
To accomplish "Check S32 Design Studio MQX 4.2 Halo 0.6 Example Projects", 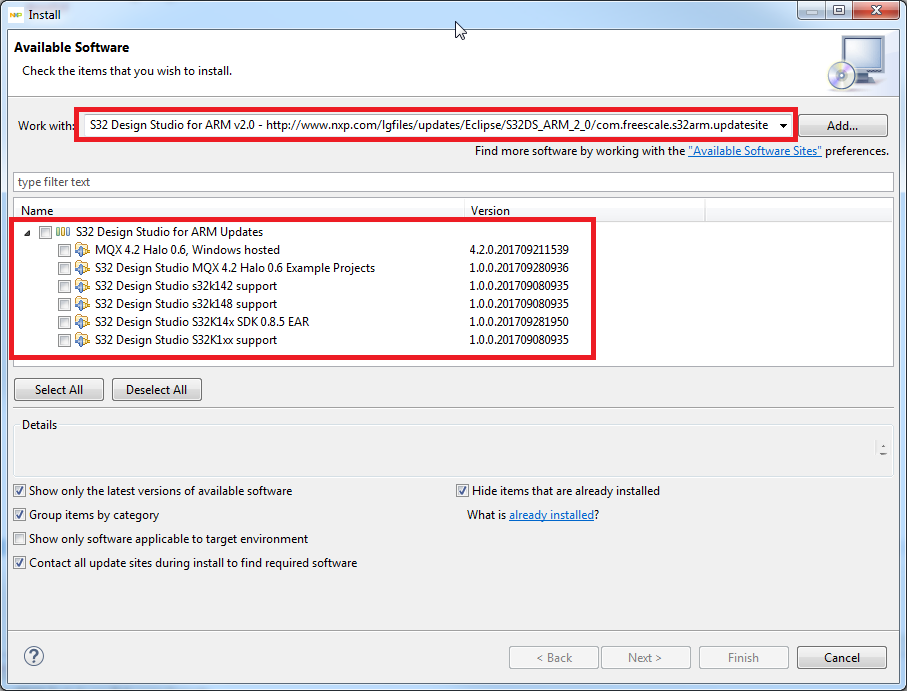I will click(x=64, y=268).
